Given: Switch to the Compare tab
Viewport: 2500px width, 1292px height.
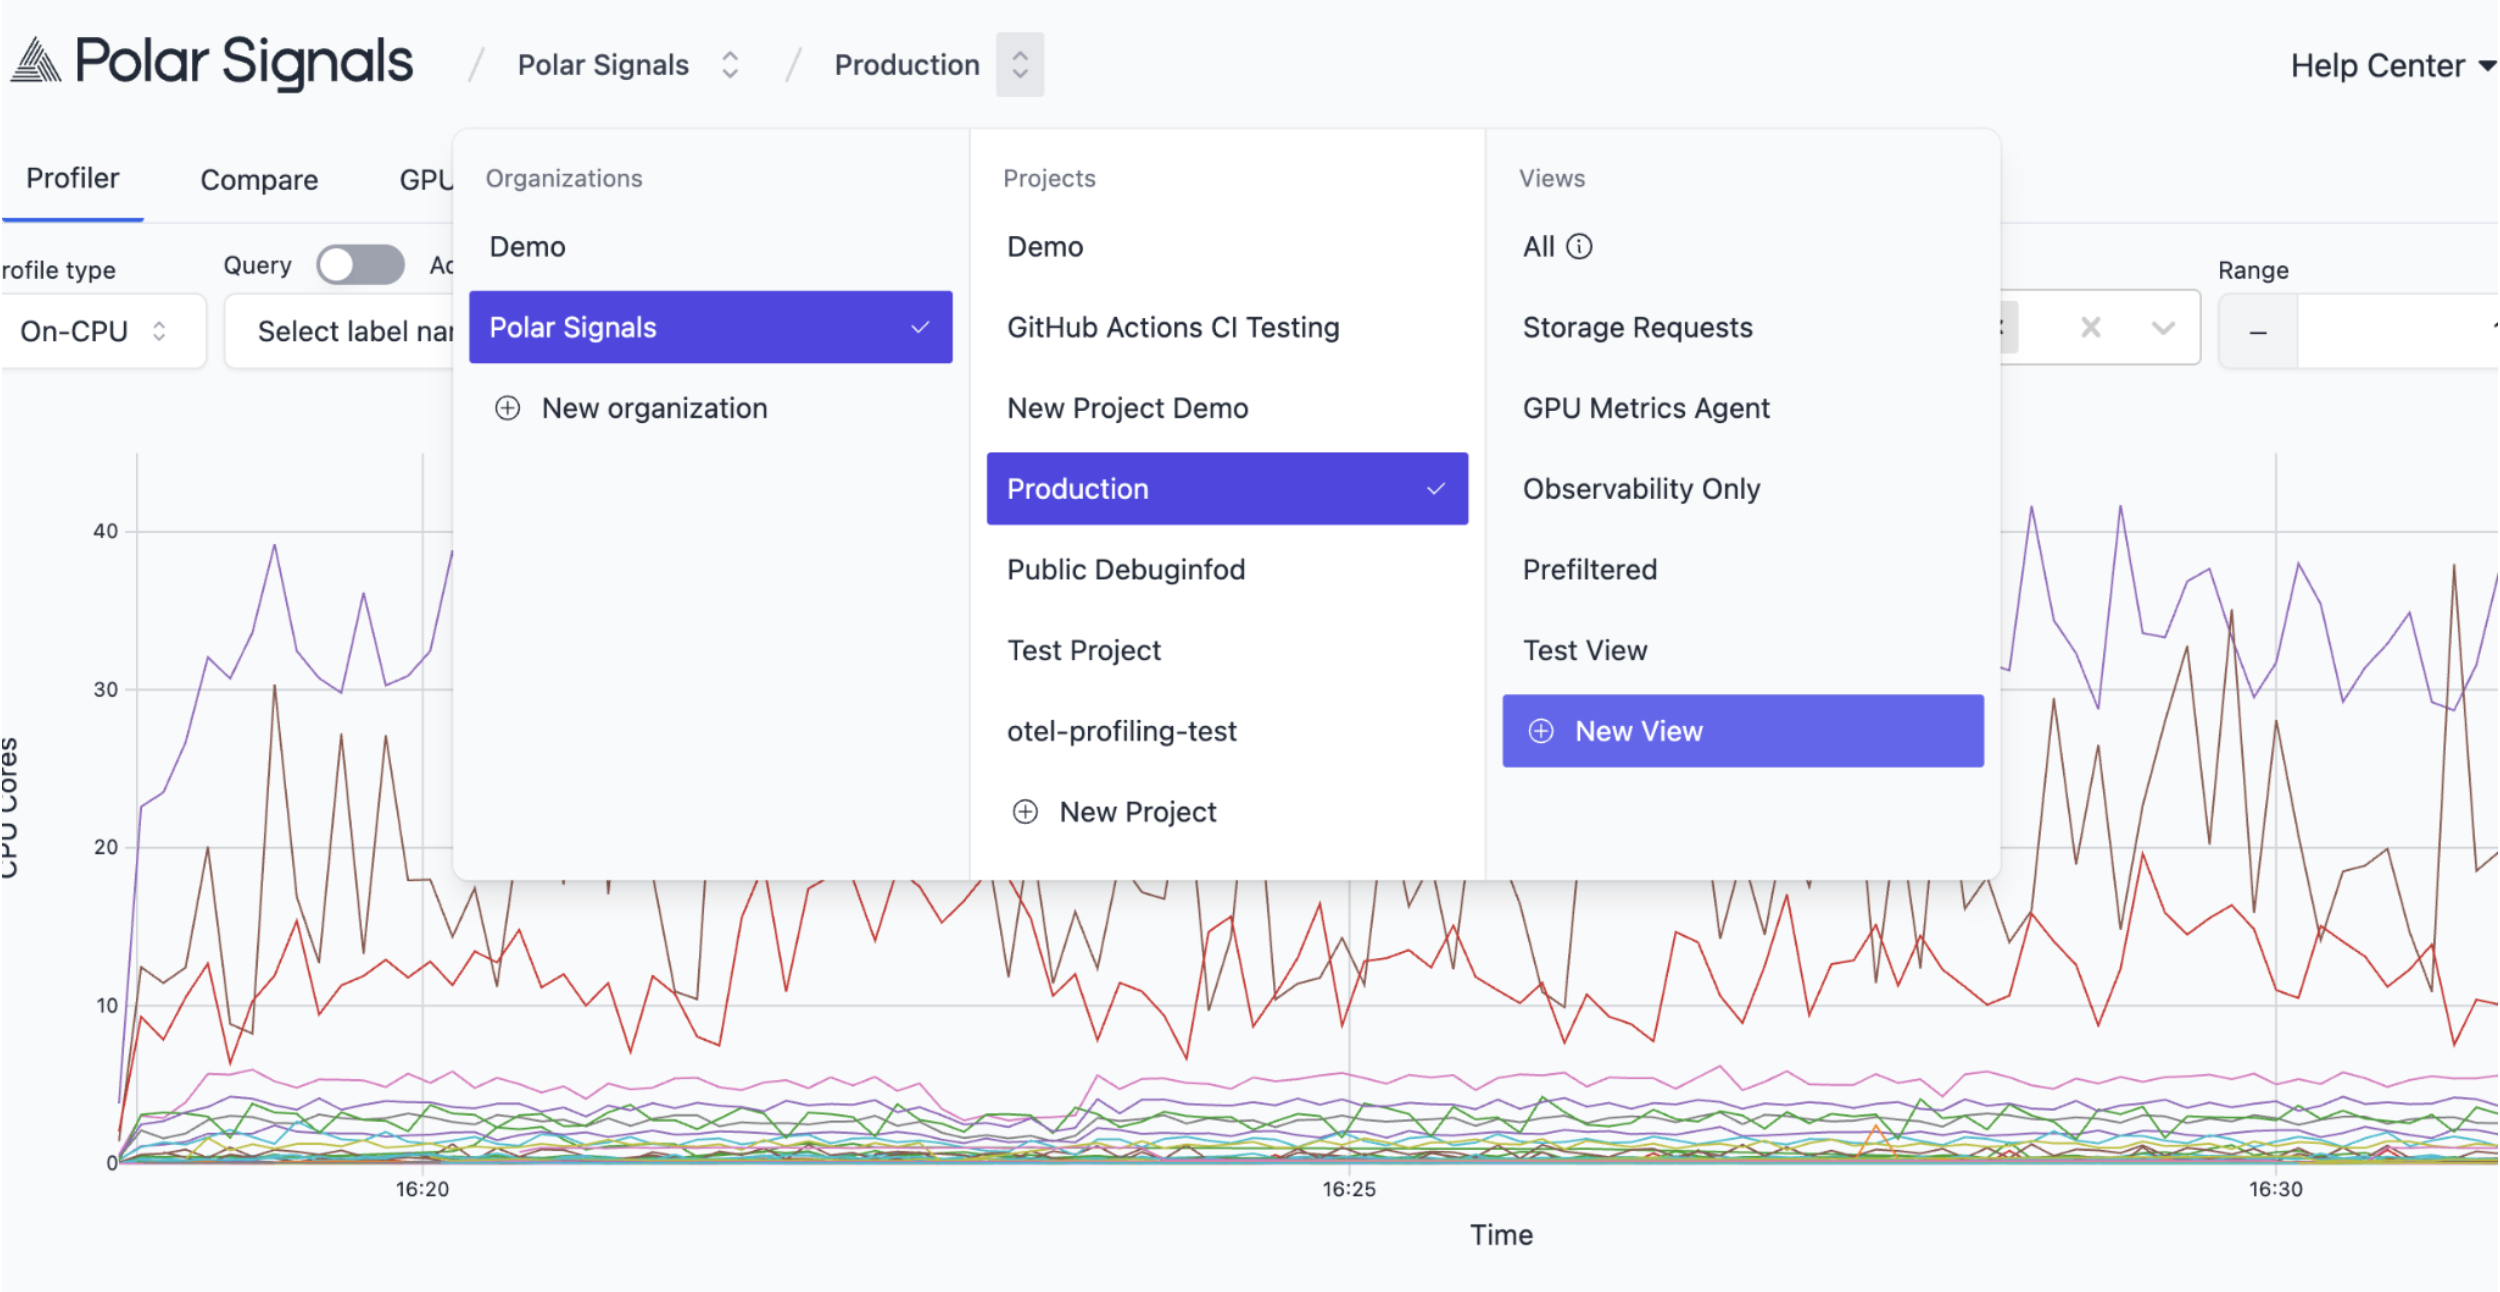Looking at the screenshot, I should coord(259,180).
